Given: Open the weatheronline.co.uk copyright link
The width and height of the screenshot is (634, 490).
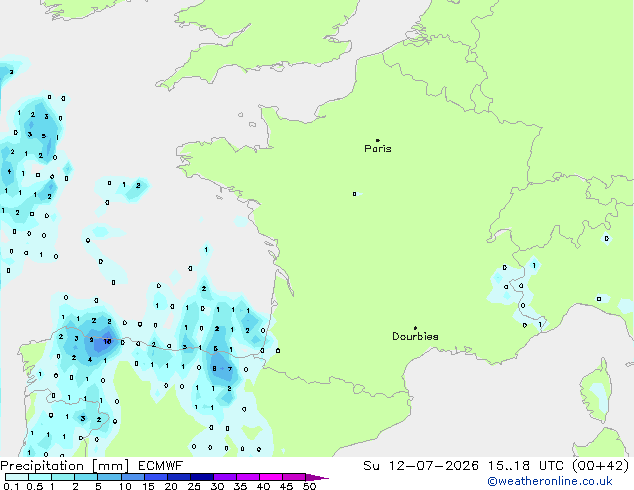Looking at the screenshot, I should [x=549, y=481].
